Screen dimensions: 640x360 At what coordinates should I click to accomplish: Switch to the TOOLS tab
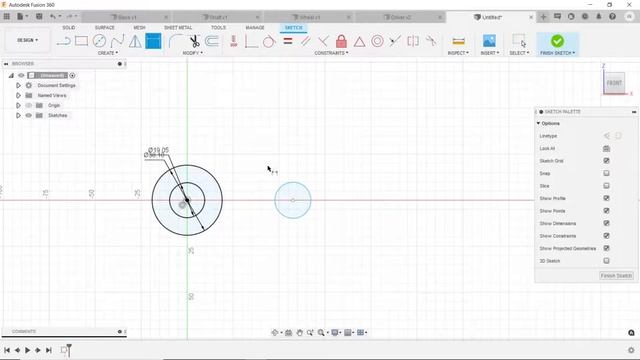click(218, 27)
